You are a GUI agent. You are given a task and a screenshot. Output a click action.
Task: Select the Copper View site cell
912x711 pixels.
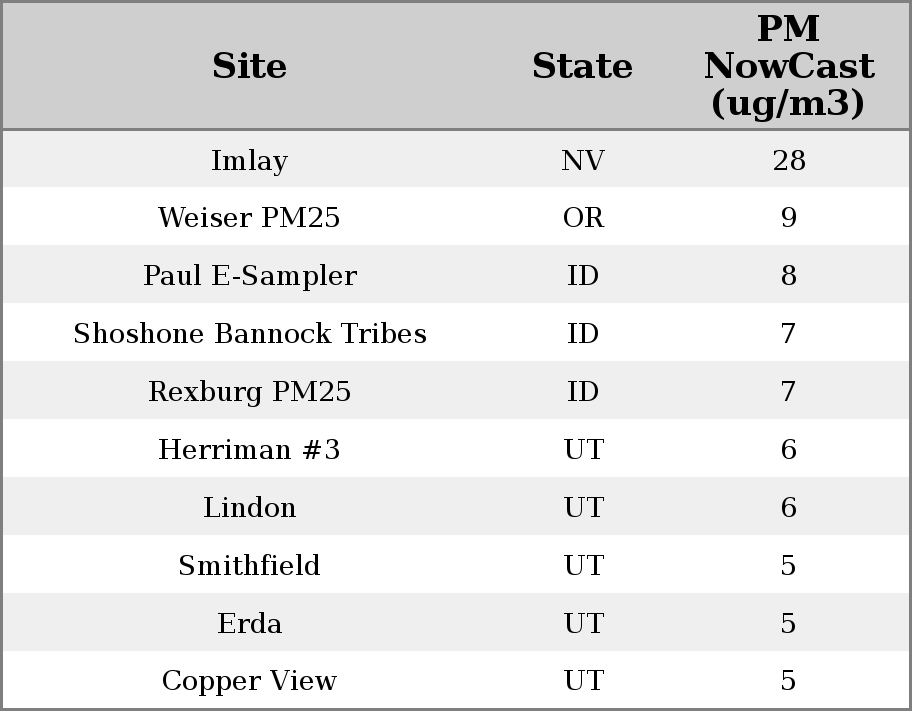pos(249,681)
